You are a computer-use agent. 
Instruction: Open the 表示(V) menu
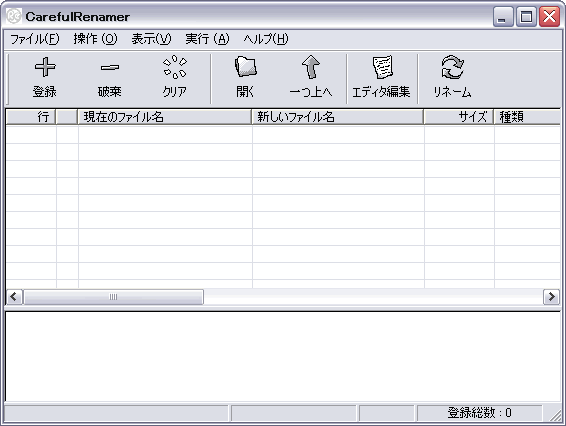(x=152, y=39)
